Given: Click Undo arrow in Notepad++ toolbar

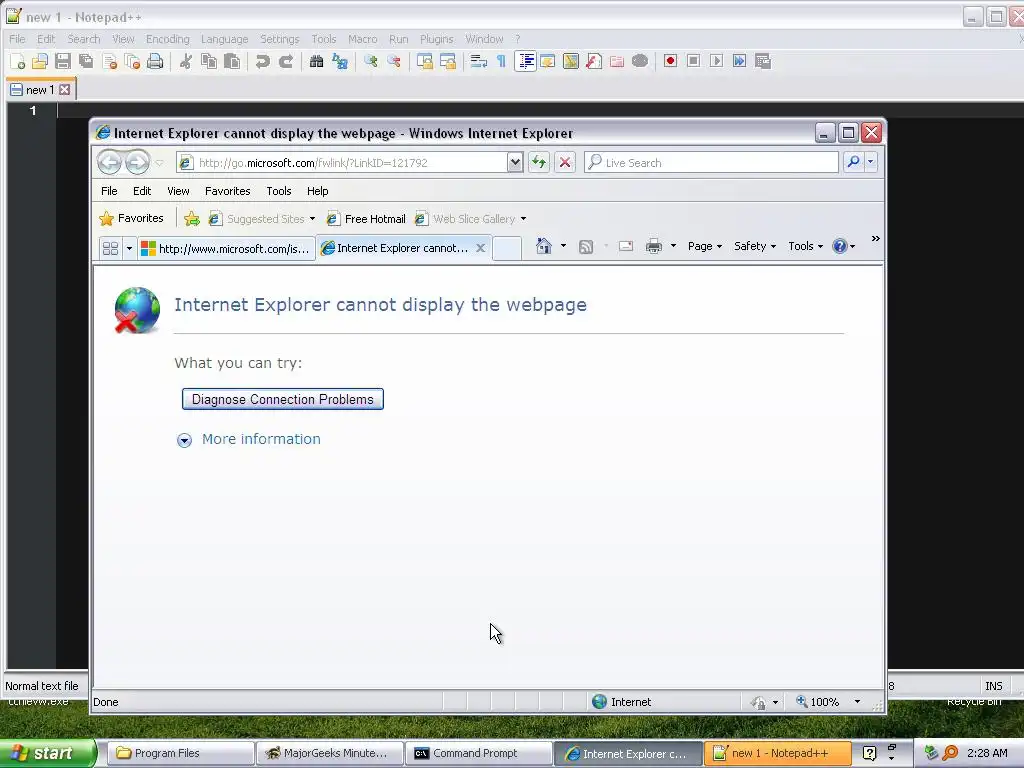Looking at the screenshot, I should [x=263, y=61].
